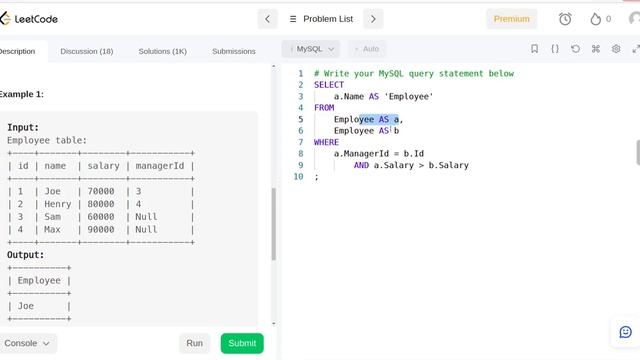Click 'Max' in the Employee table
This screenshot has width=640, height=360.
click(52, 229)
